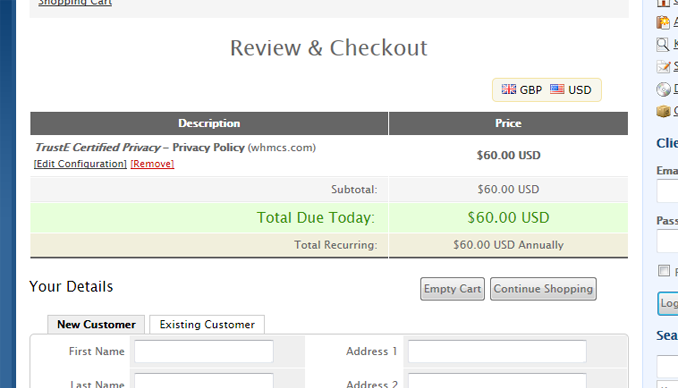This screenshot has width=678, height=388.
Task: Click into the Last Name field
Action: pyautogui.click(x=204, y=381)
